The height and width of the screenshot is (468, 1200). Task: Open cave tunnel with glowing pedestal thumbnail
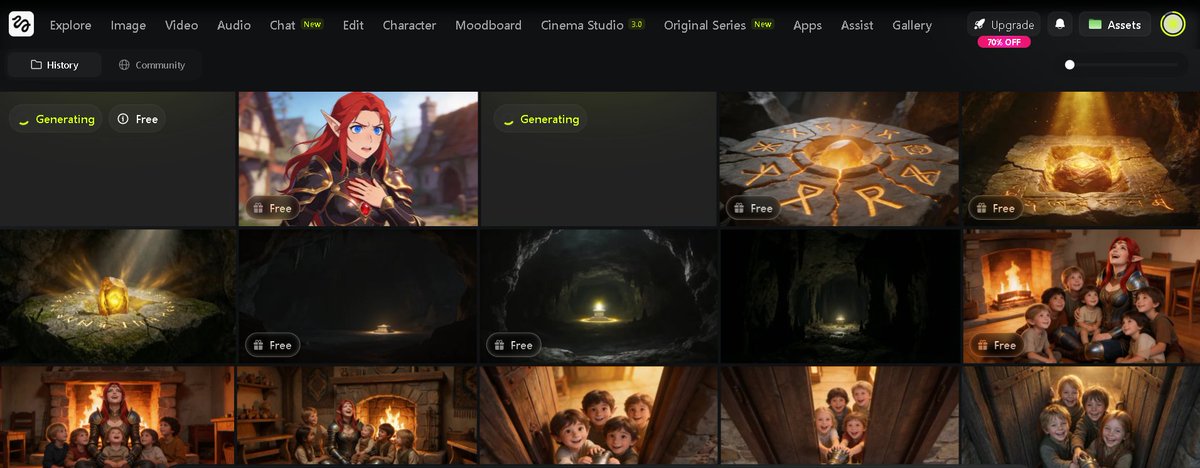point(598,296)
